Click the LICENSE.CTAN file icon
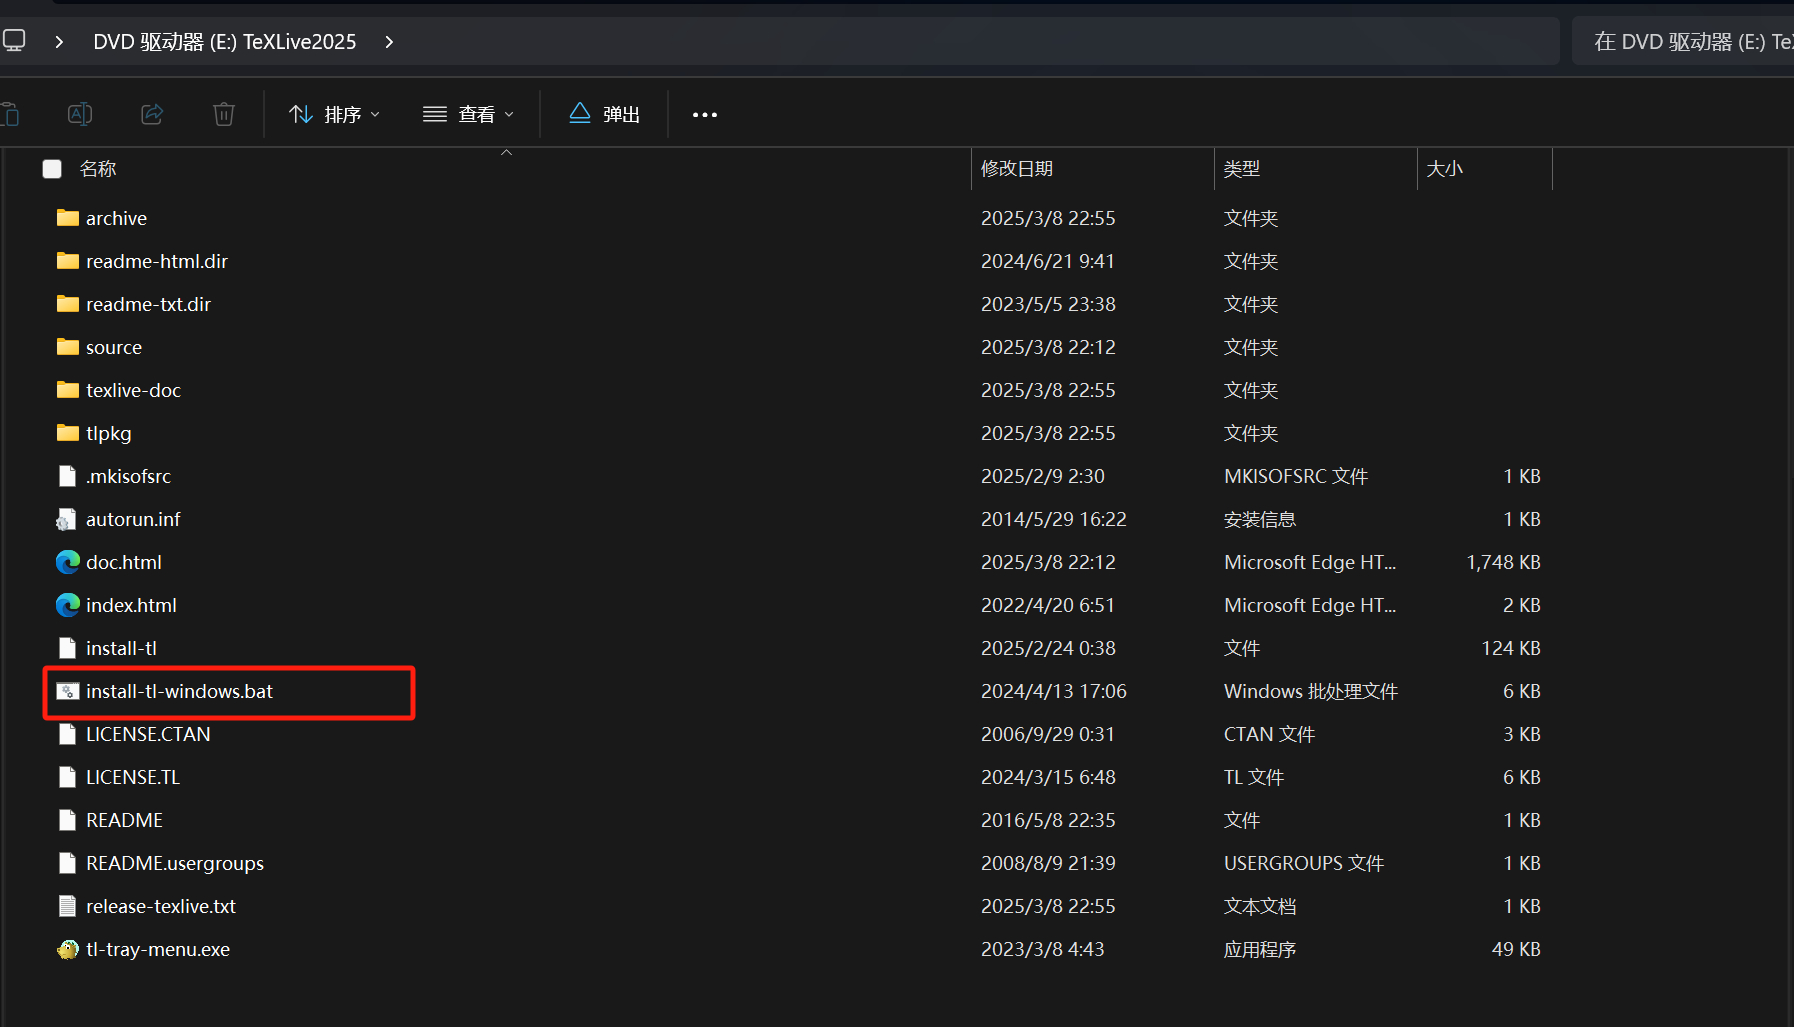 pos(68,734)
